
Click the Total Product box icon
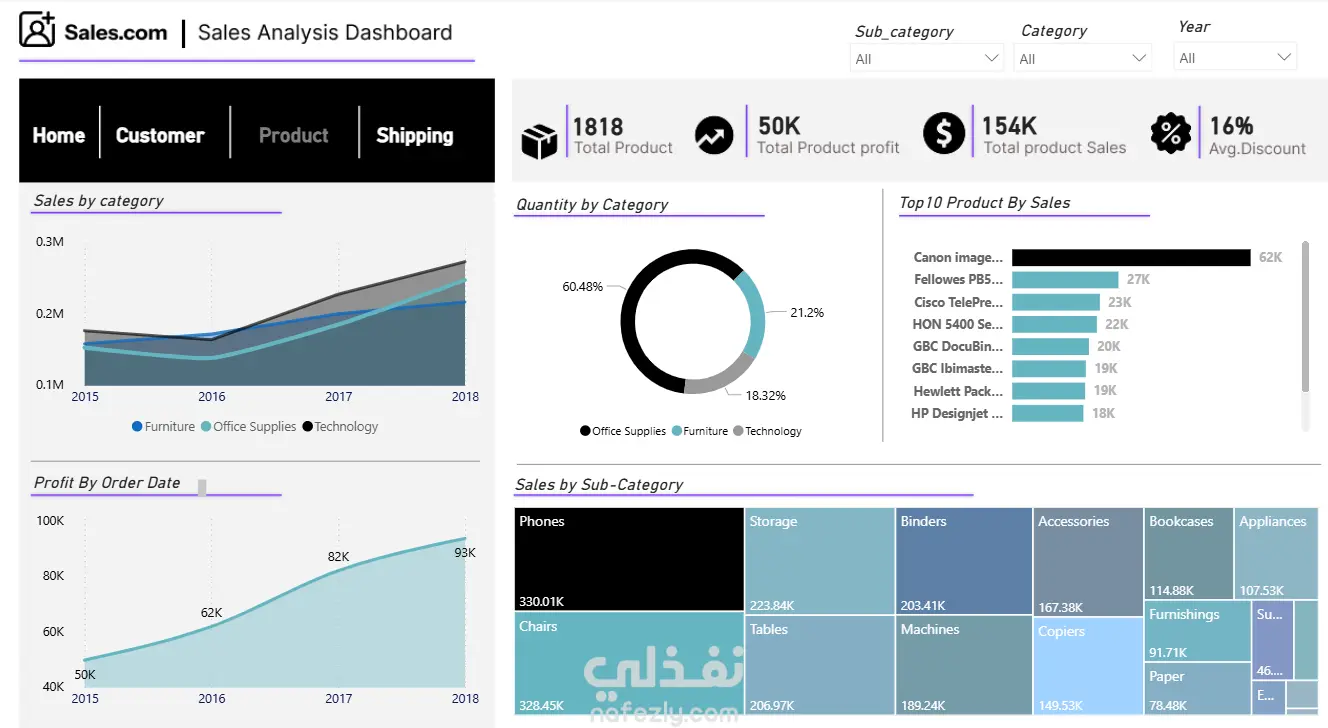[539, 141]
